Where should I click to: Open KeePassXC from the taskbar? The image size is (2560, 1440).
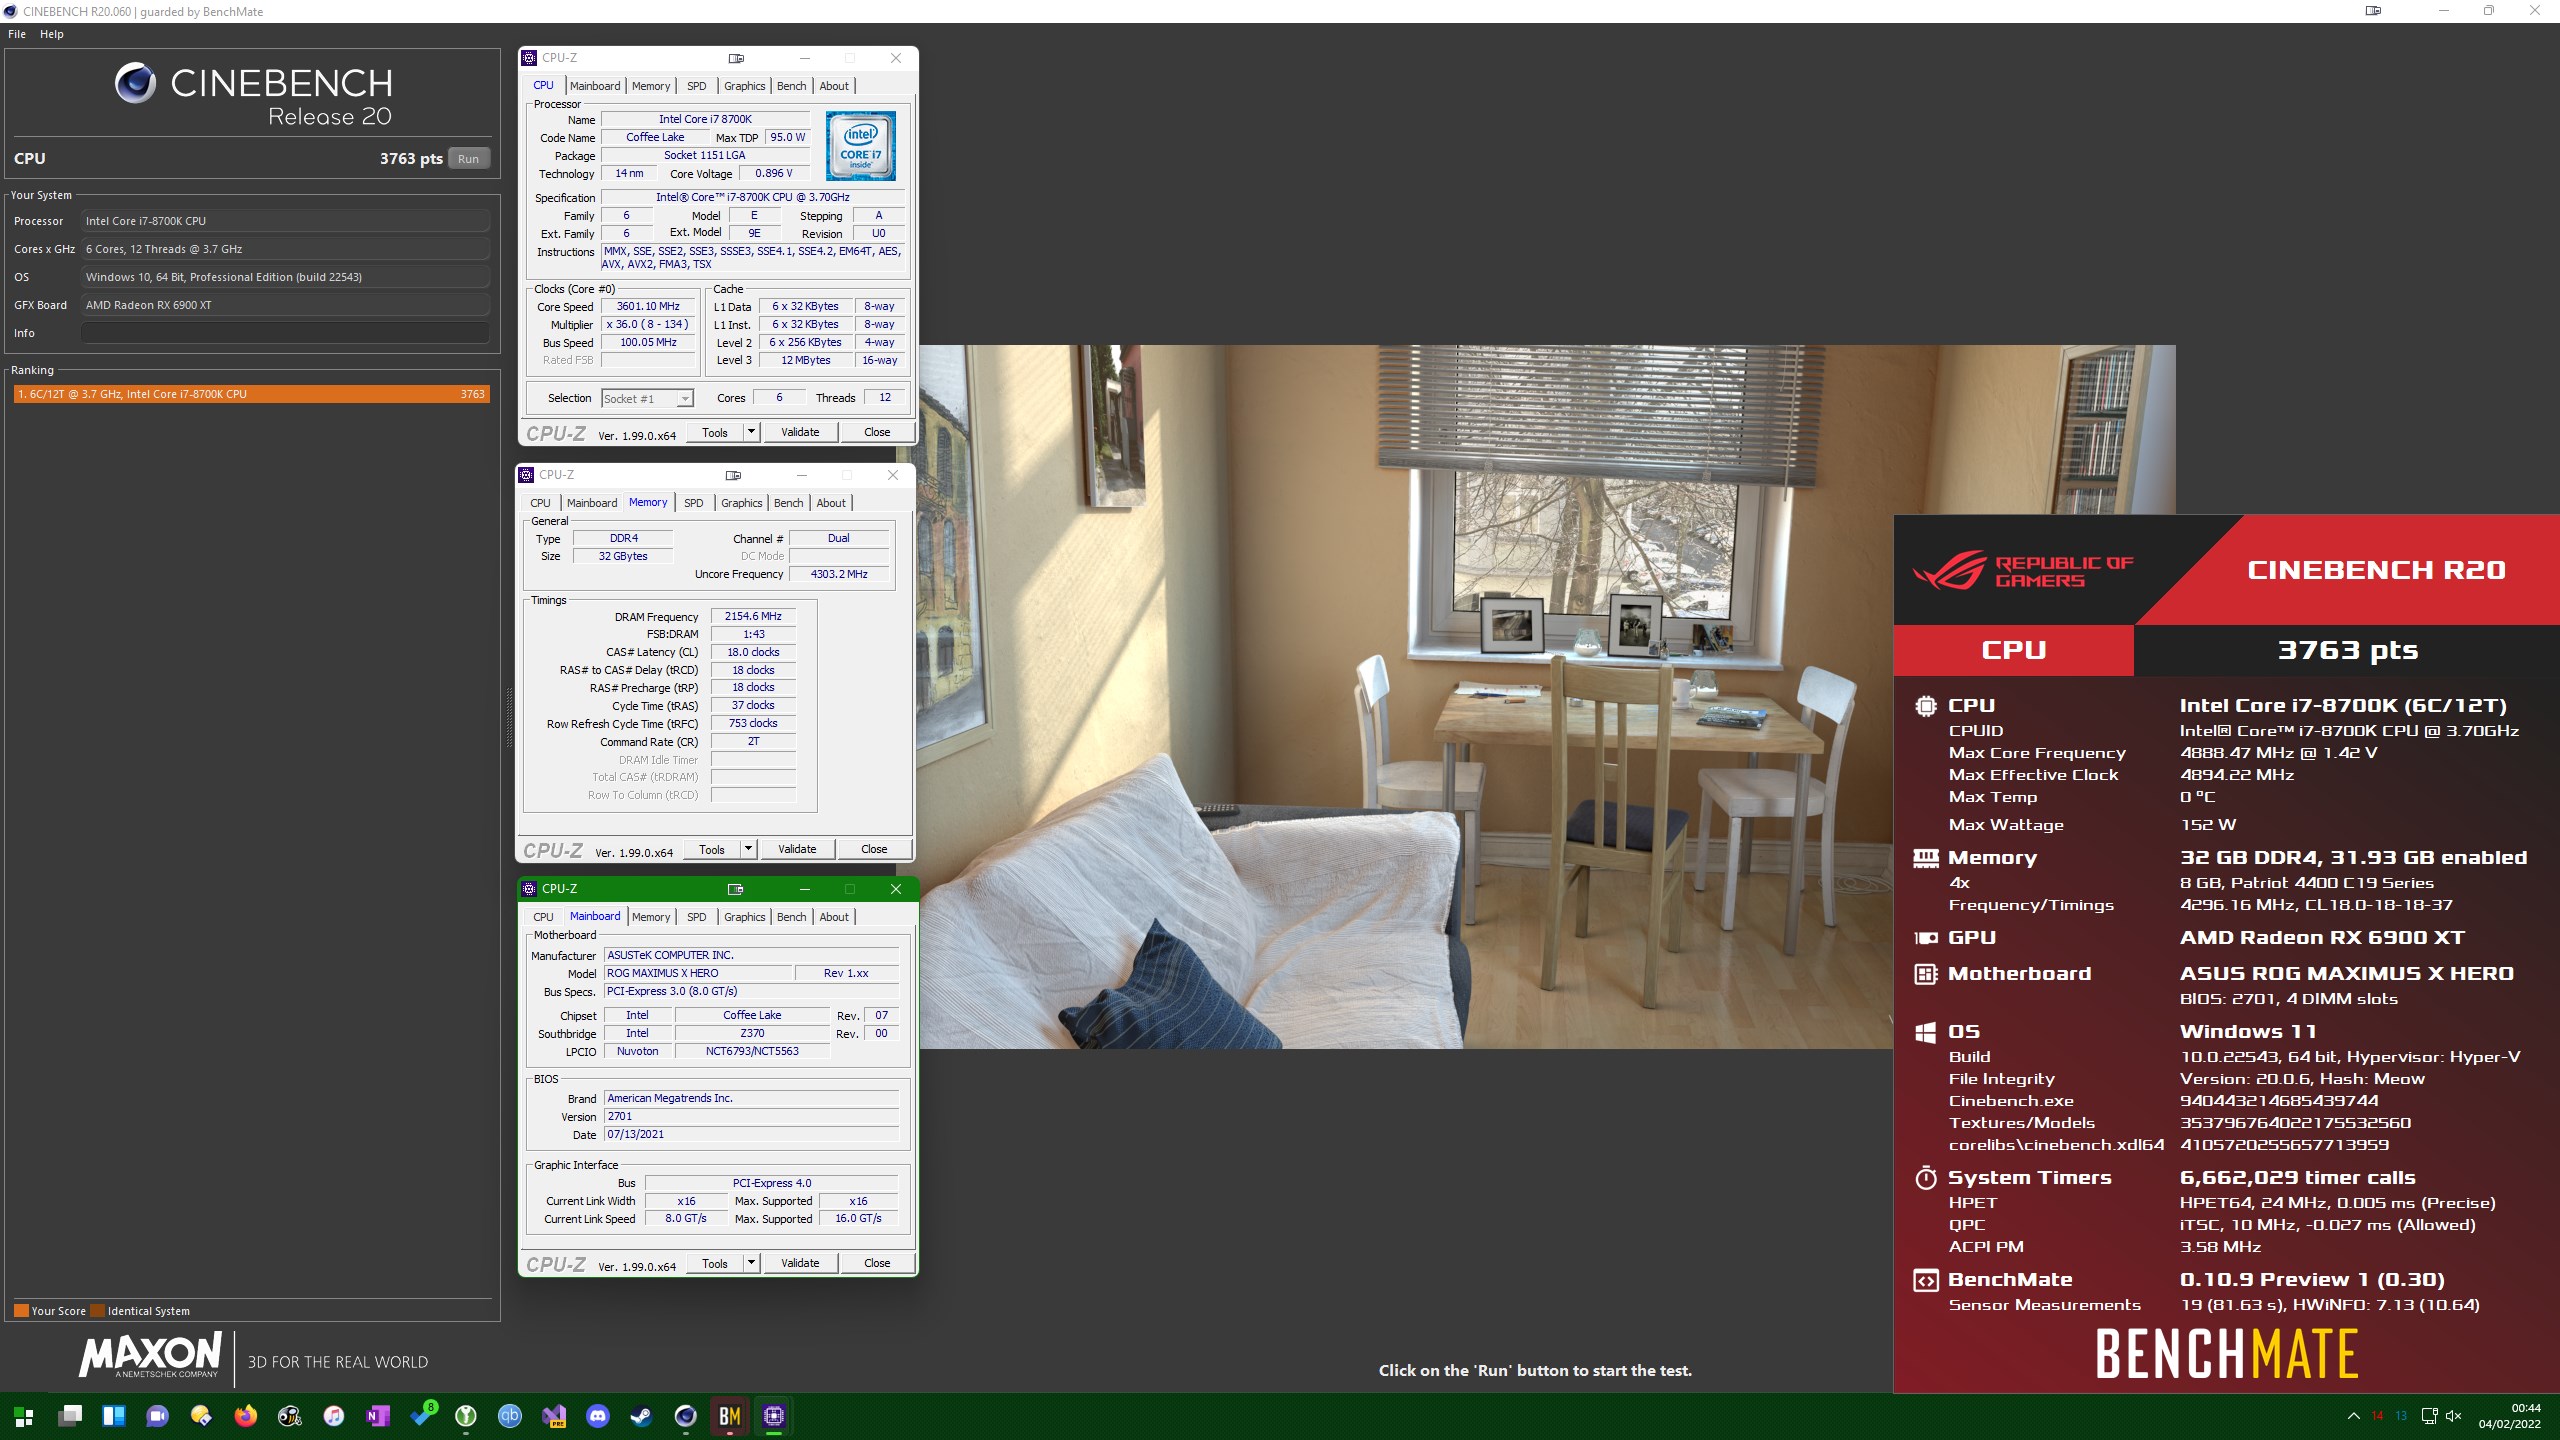click(x=466, y=1416)
